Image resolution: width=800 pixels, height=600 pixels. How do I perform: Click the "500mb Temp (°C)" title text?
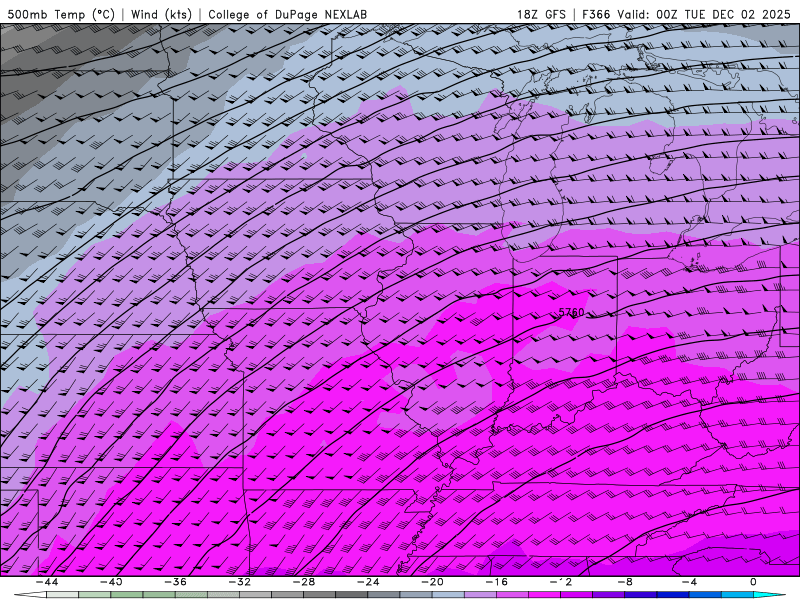tap(61, 14)
